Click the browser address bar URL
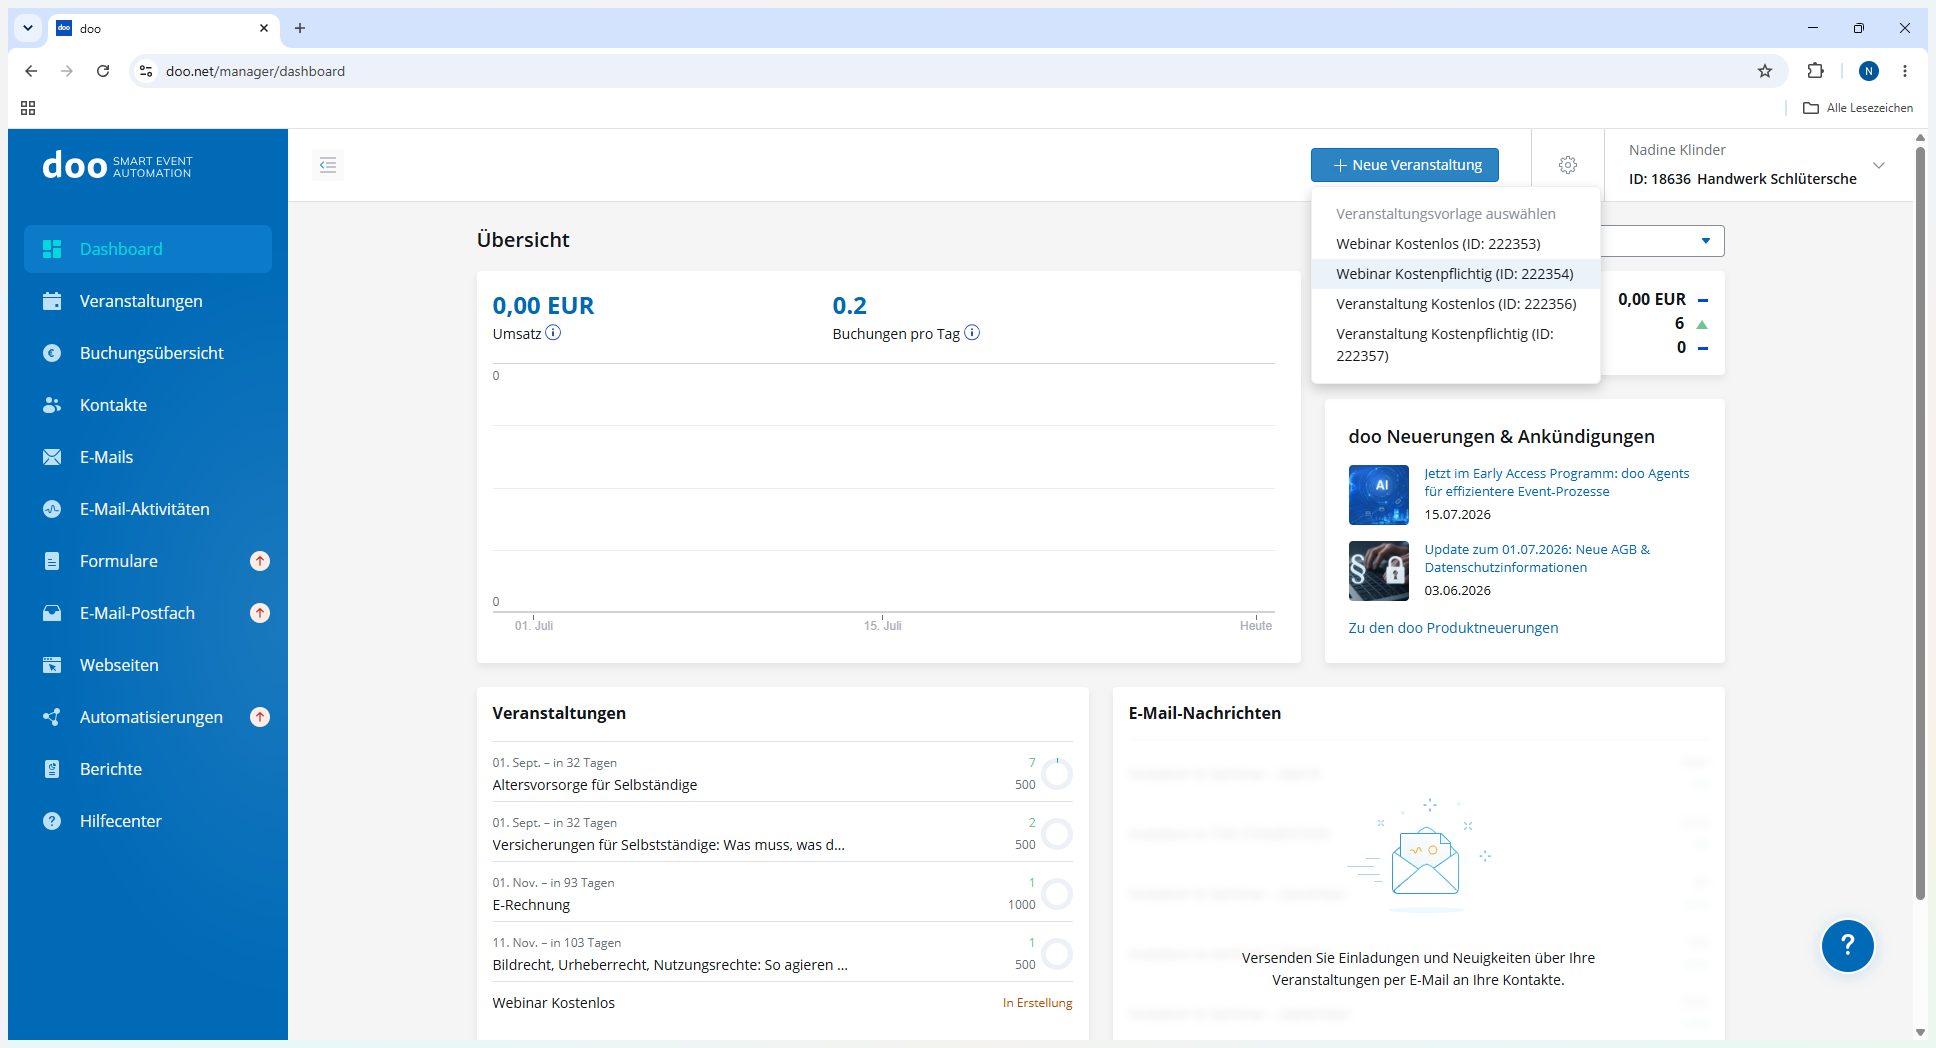This screenshot has width=1936, height=1048. coord(255,71)
